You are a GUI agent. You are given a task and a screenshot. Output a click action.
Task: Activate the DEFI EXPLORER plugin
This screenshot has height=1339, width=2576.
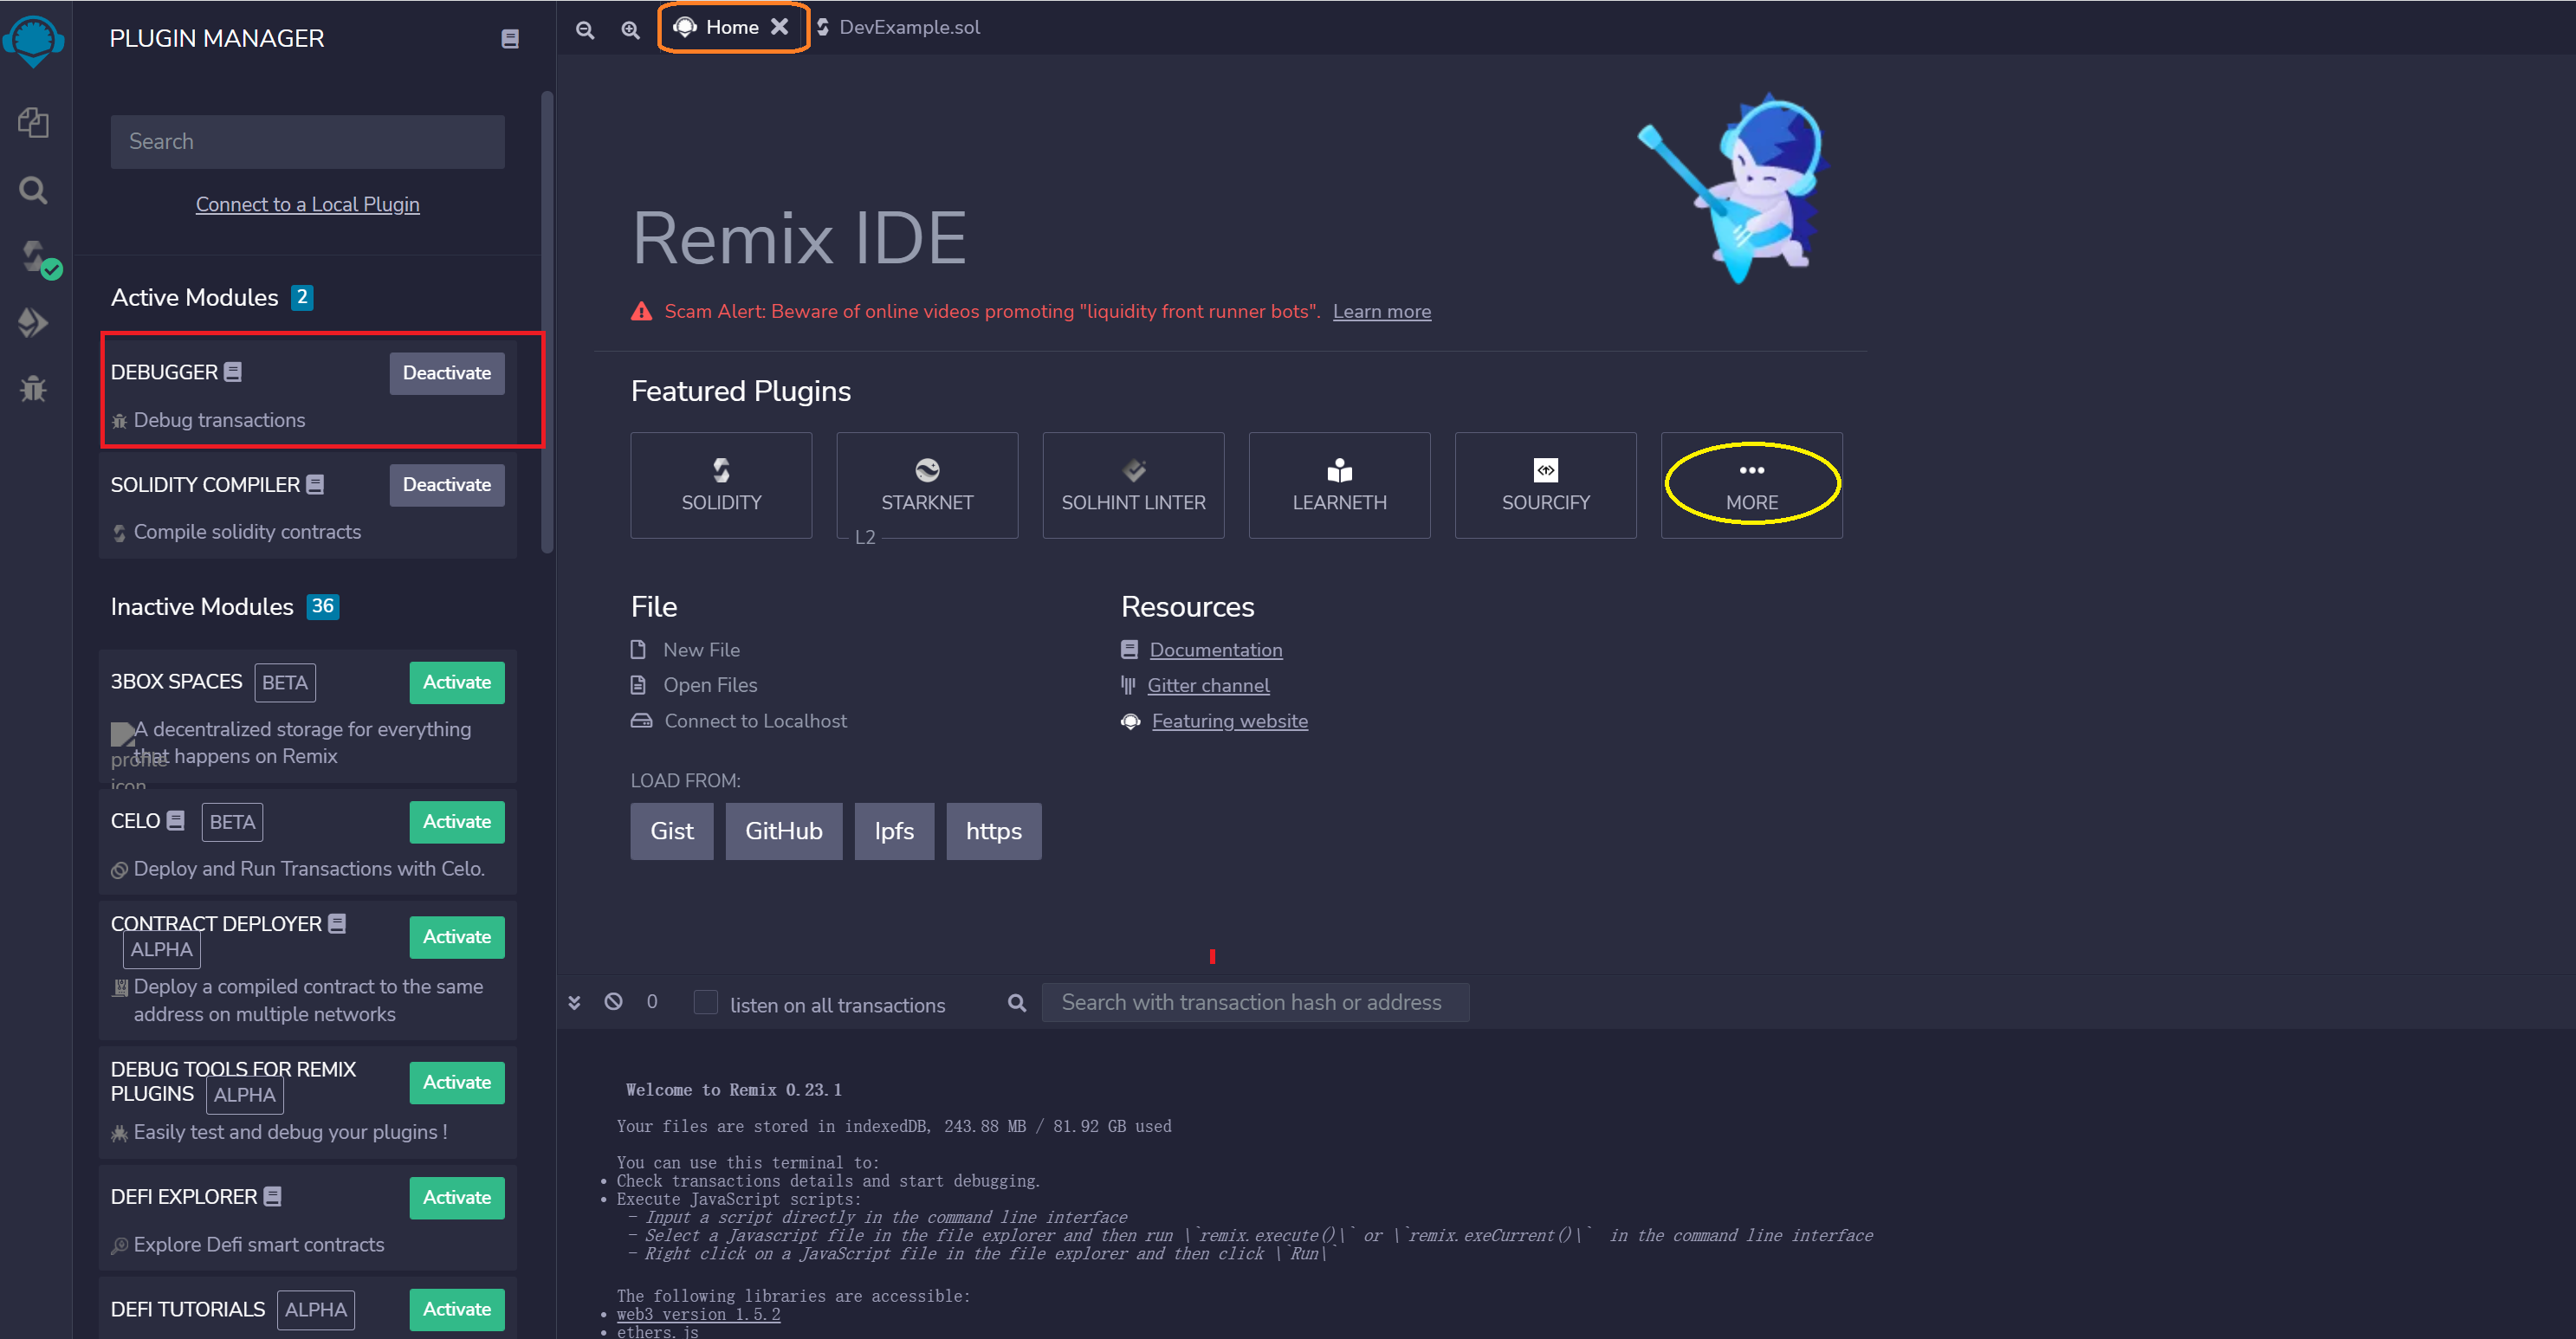pos(457,1197)
